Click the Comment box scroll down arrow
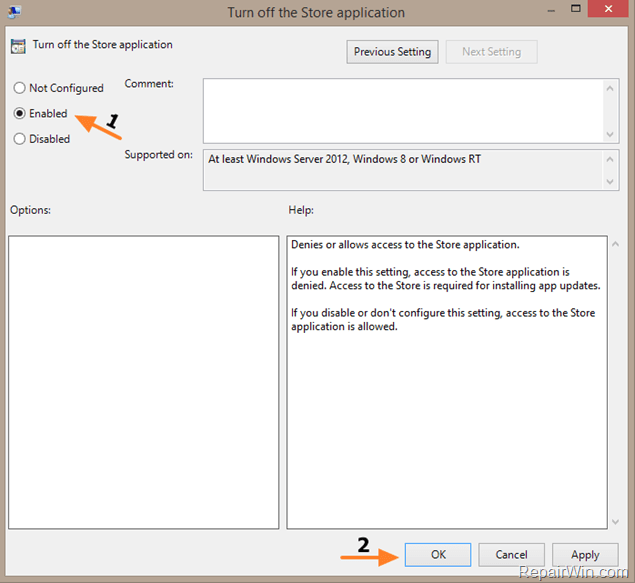 [x=610, y=134]
